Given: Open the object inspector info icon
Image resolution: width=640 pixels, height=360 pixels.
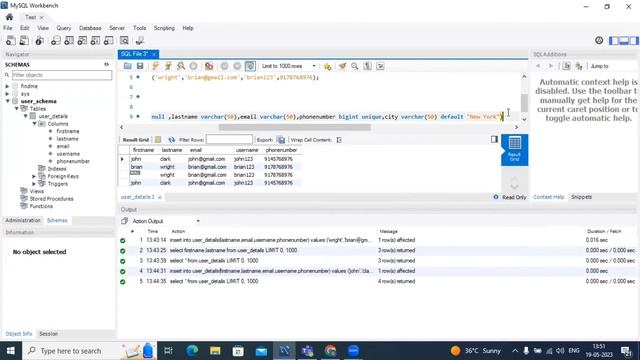Looking at the screenshot, I should click(x=39, y=40).
